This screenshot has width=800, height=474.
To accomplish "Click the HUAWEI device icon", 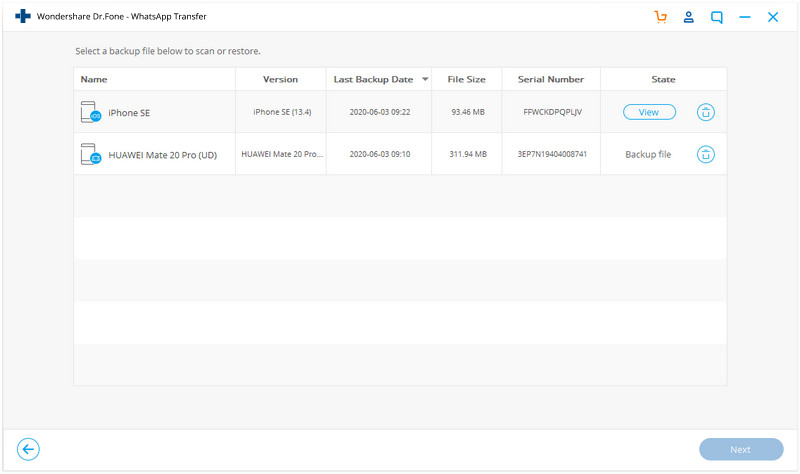I will coord(91,154).
